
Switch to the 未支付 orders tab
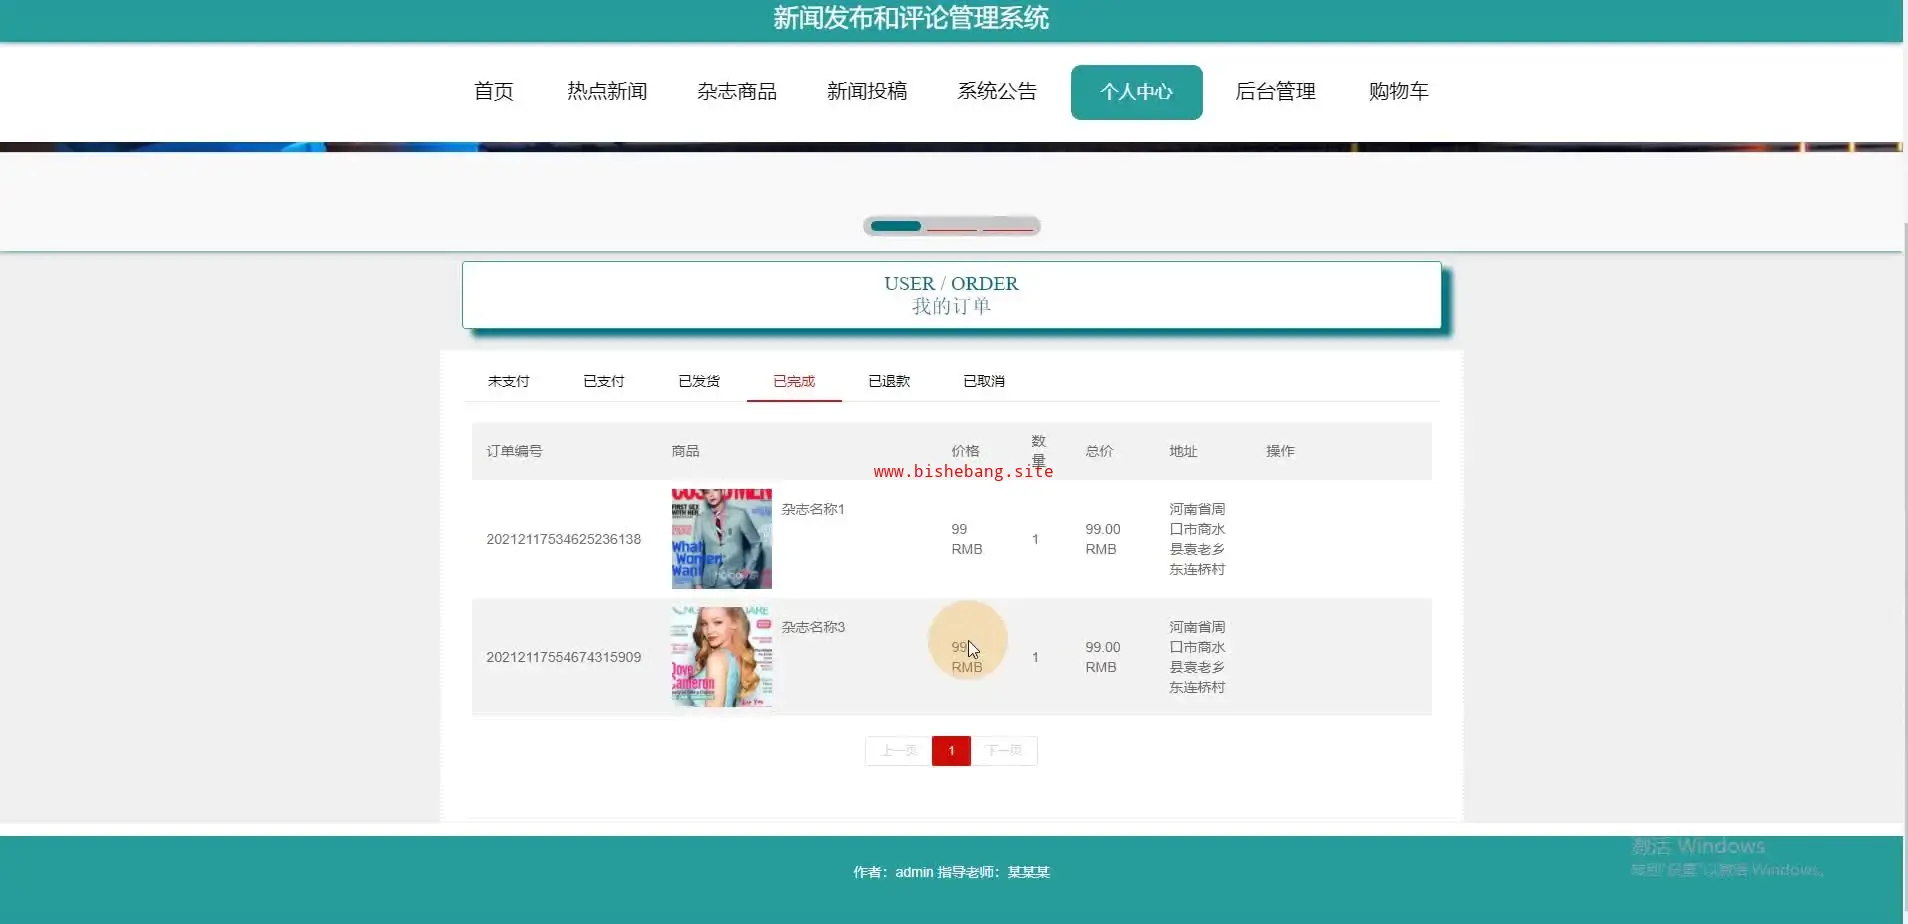[509, 381]
